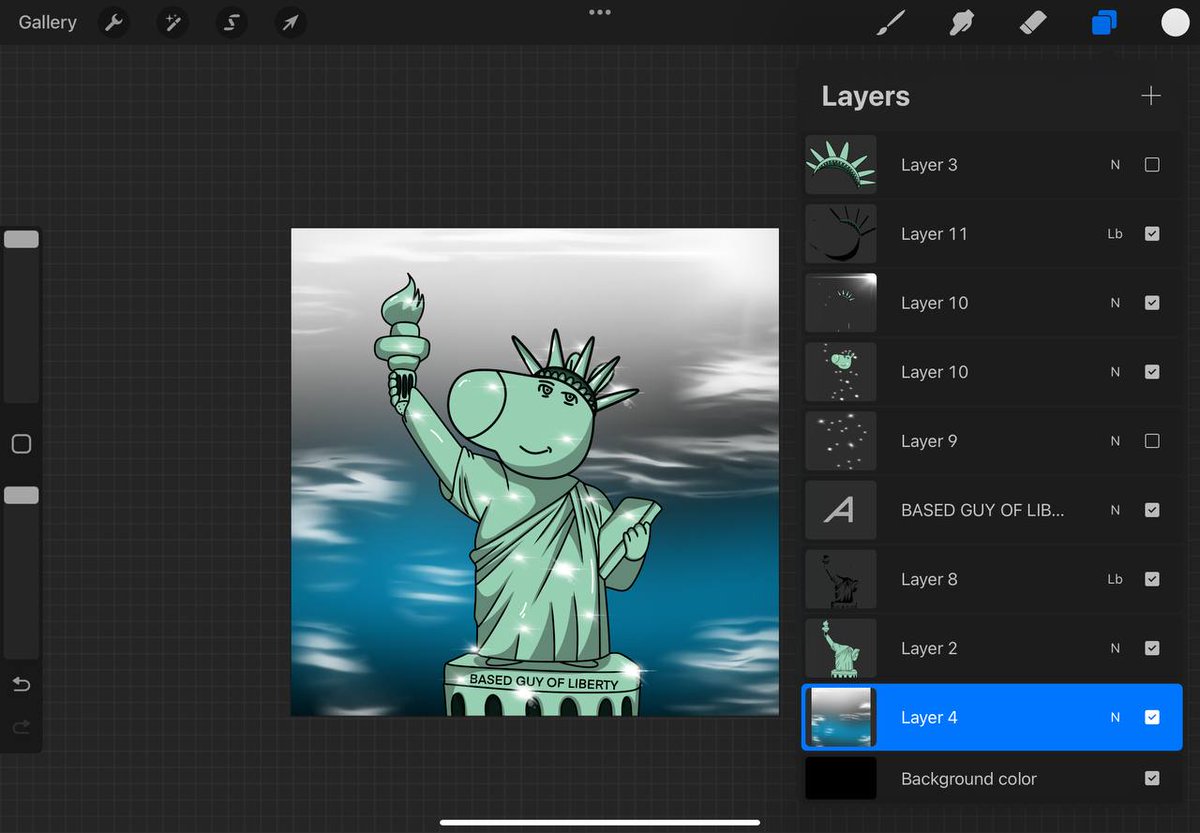The width and height of the screenshot is (1200, 833).
Task: Open blend mode N for text layer
Action: tap(1115, 510)
